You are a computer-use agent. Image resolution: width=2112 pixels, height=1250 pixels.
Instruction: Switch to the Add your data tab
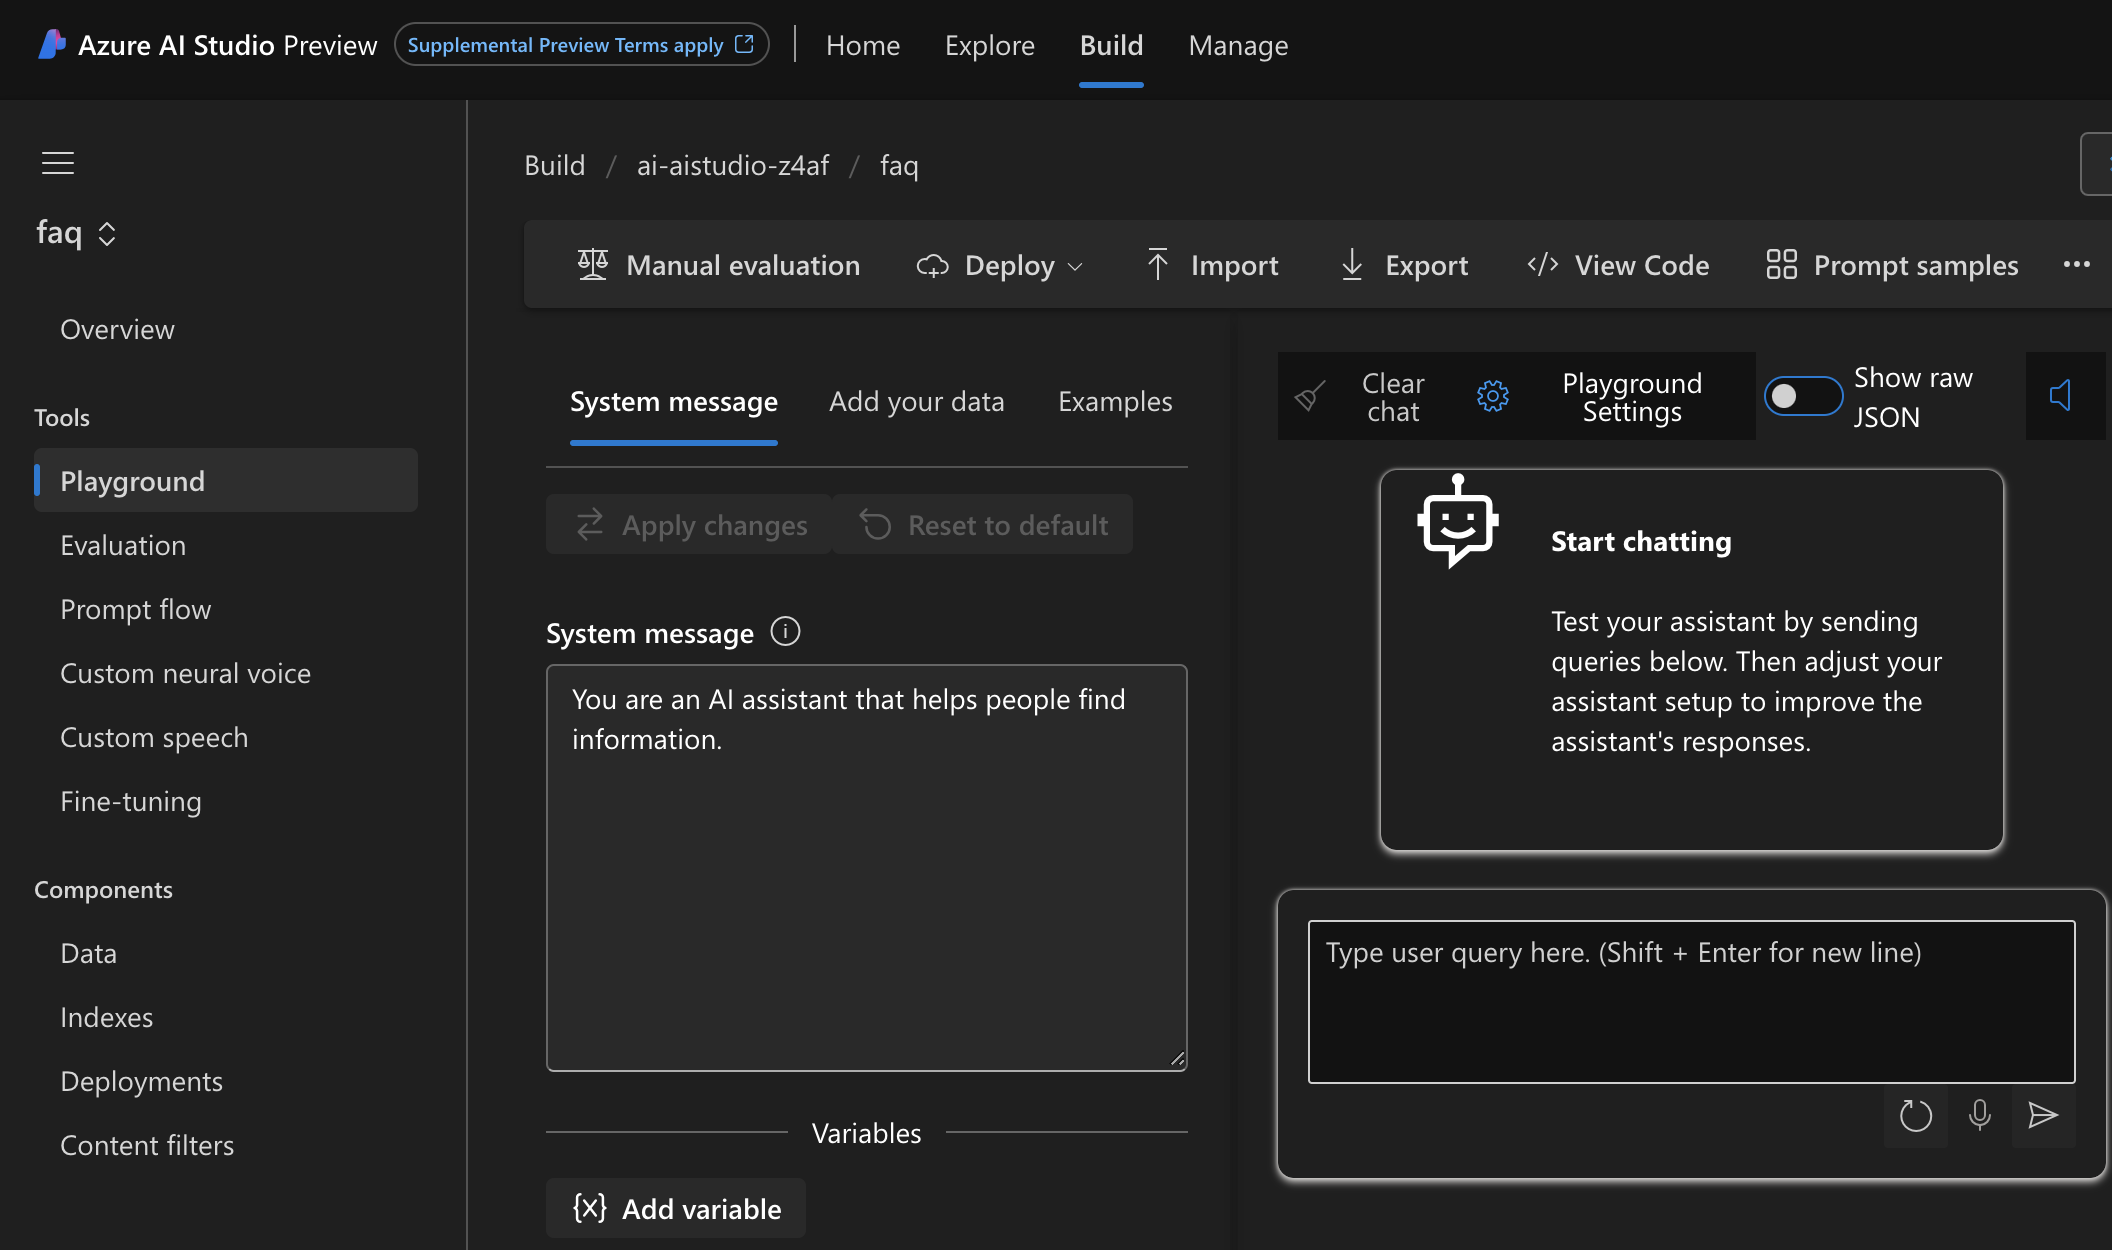916,402
